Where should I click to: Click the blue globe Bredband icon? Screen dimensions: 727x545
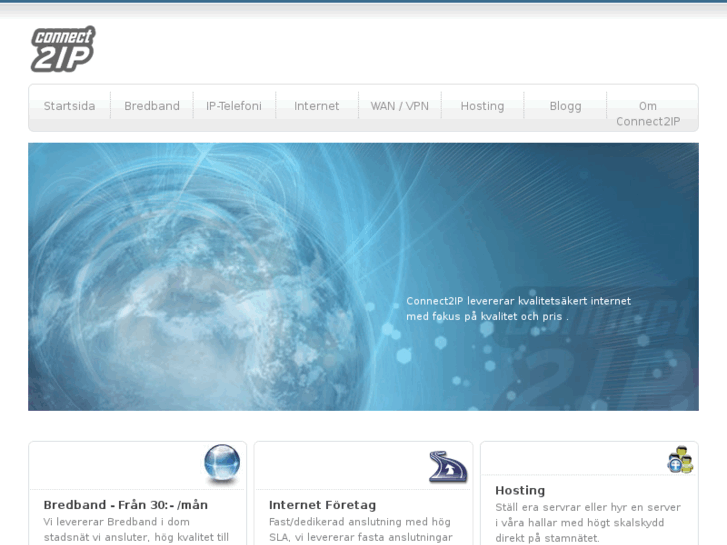(x=222, y=463)
